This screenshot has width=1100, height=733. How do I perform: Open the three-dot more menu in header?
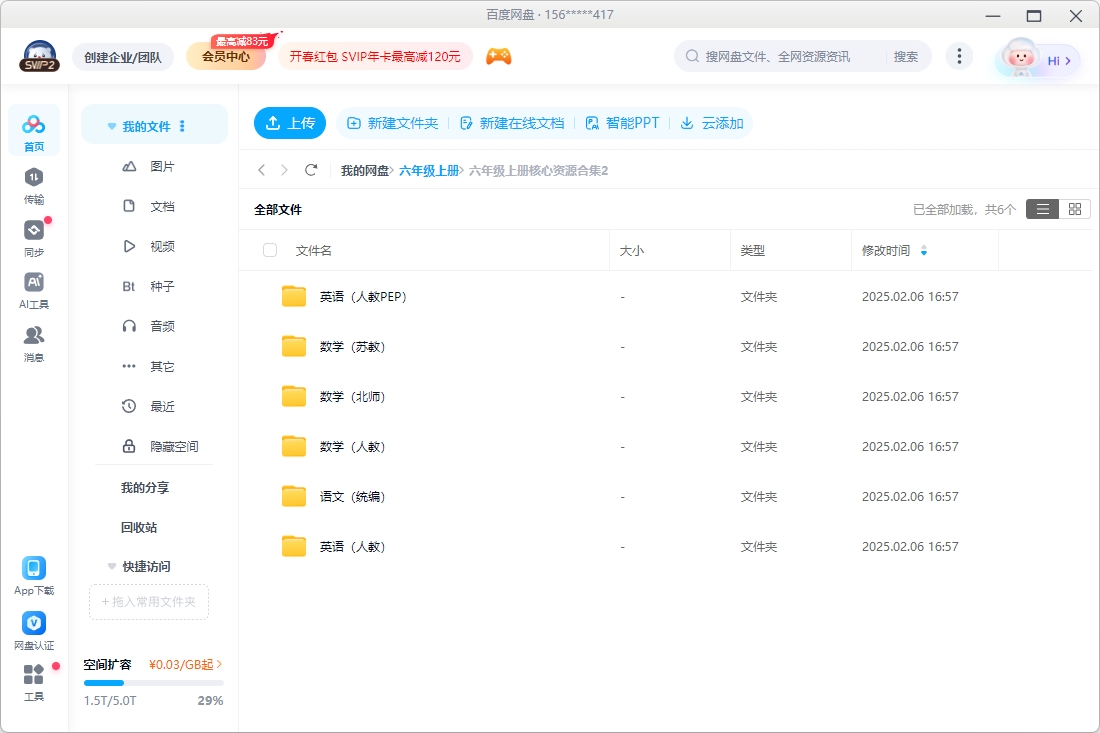(959, 56)
